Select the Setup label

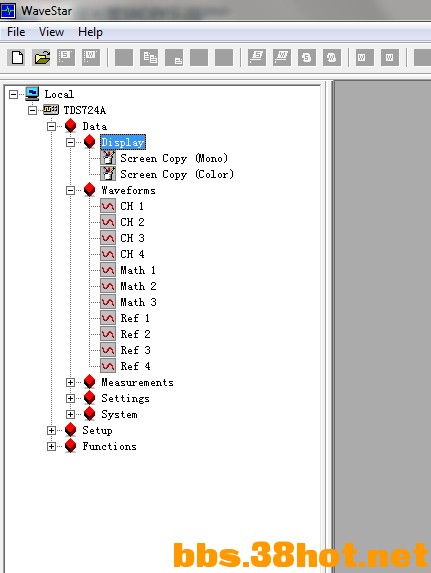(97, 430)
